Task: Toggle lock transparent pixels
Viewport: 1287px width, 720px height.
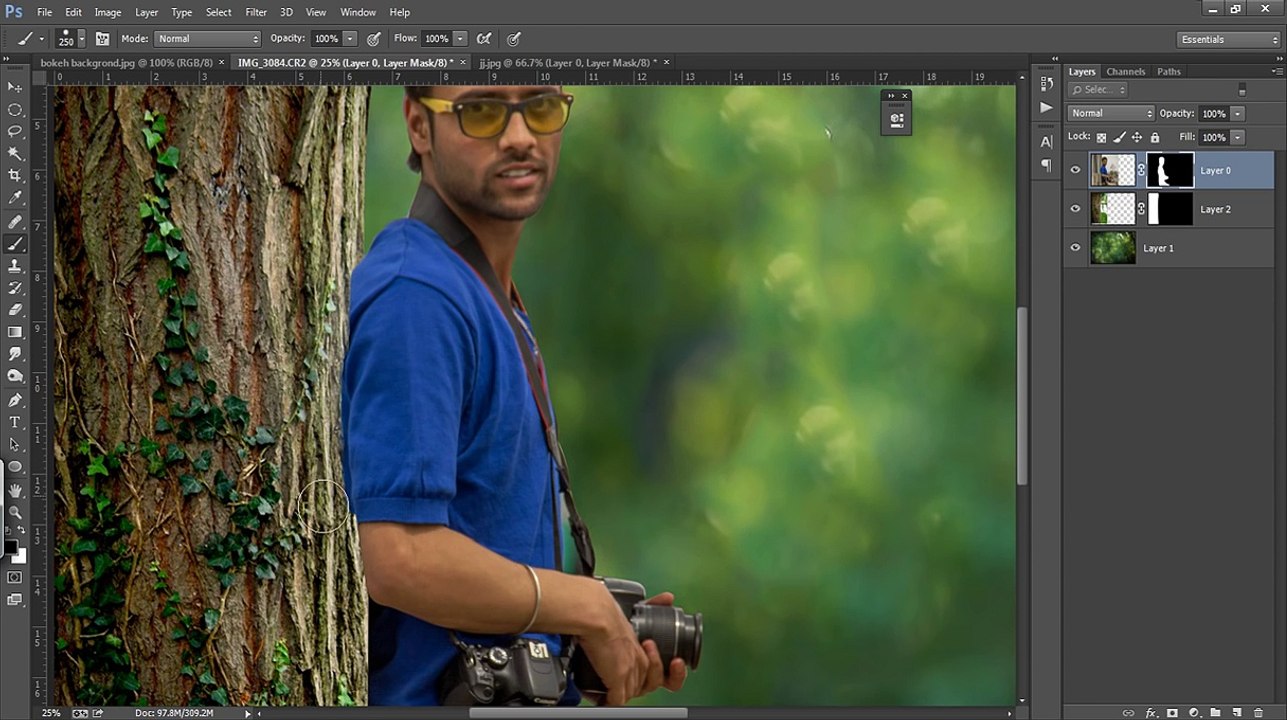Action: [x=1101, y=137]
